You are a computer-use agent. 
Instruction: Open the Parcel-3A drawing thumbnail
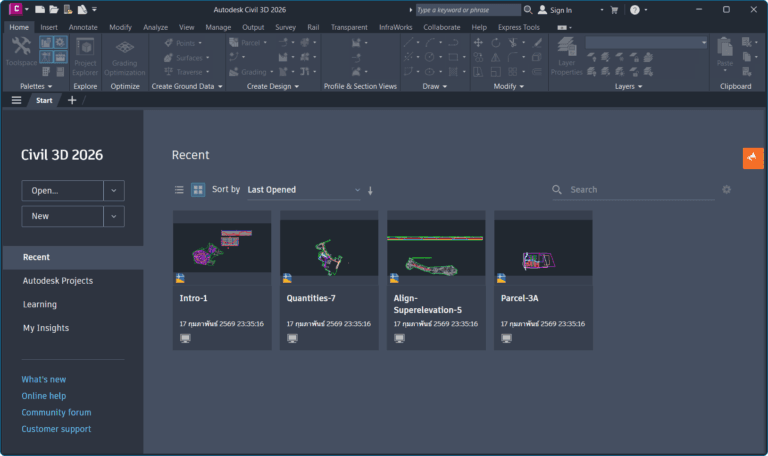(543, 248)
